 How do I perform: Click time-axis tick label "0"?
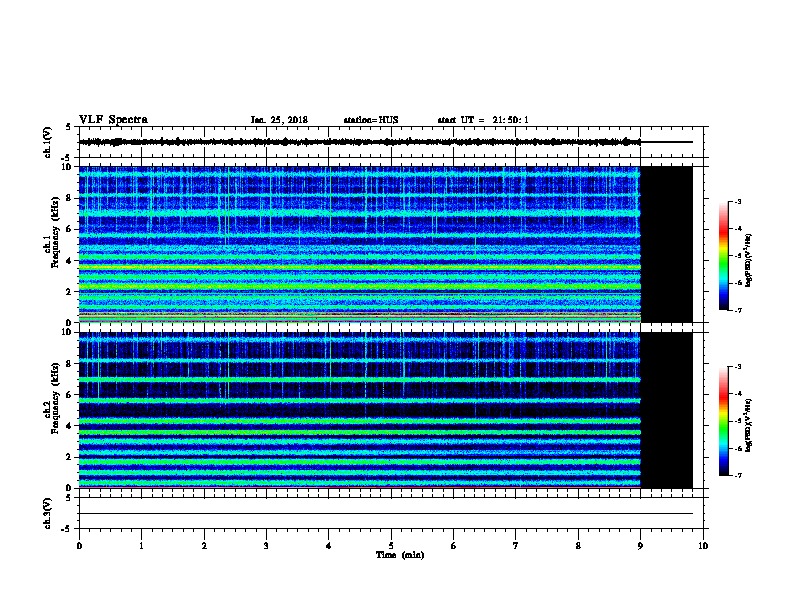click(x=79, y=546)
